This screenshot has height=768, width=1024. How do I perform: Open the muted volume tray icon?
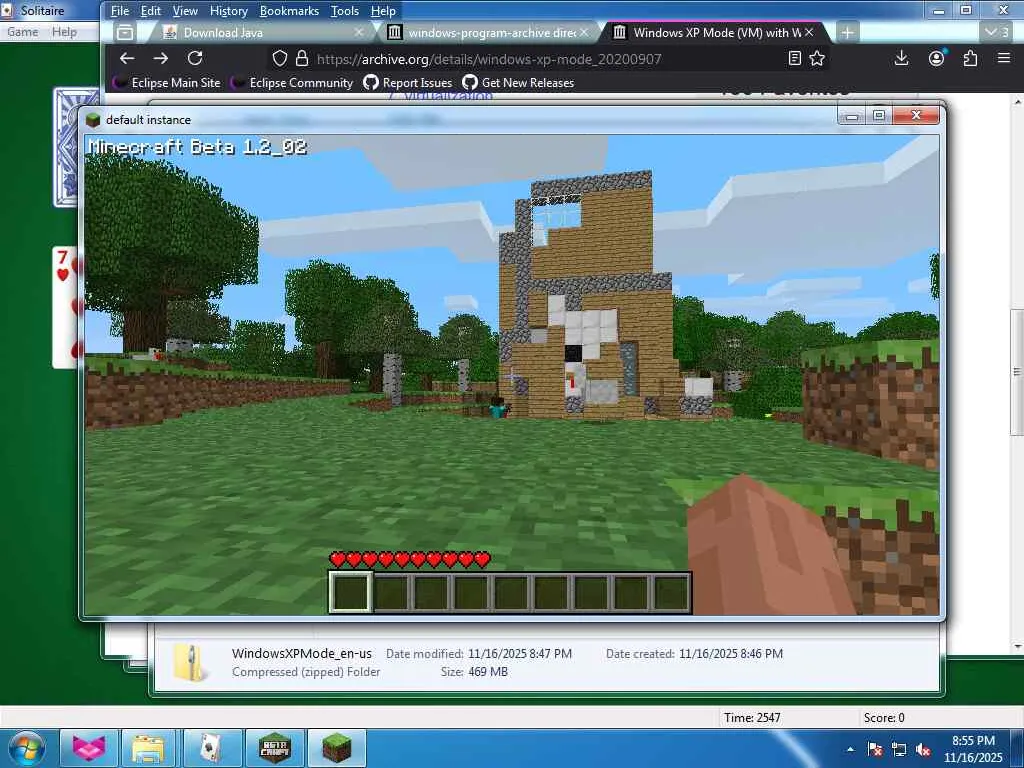click(x=923, y=750)
